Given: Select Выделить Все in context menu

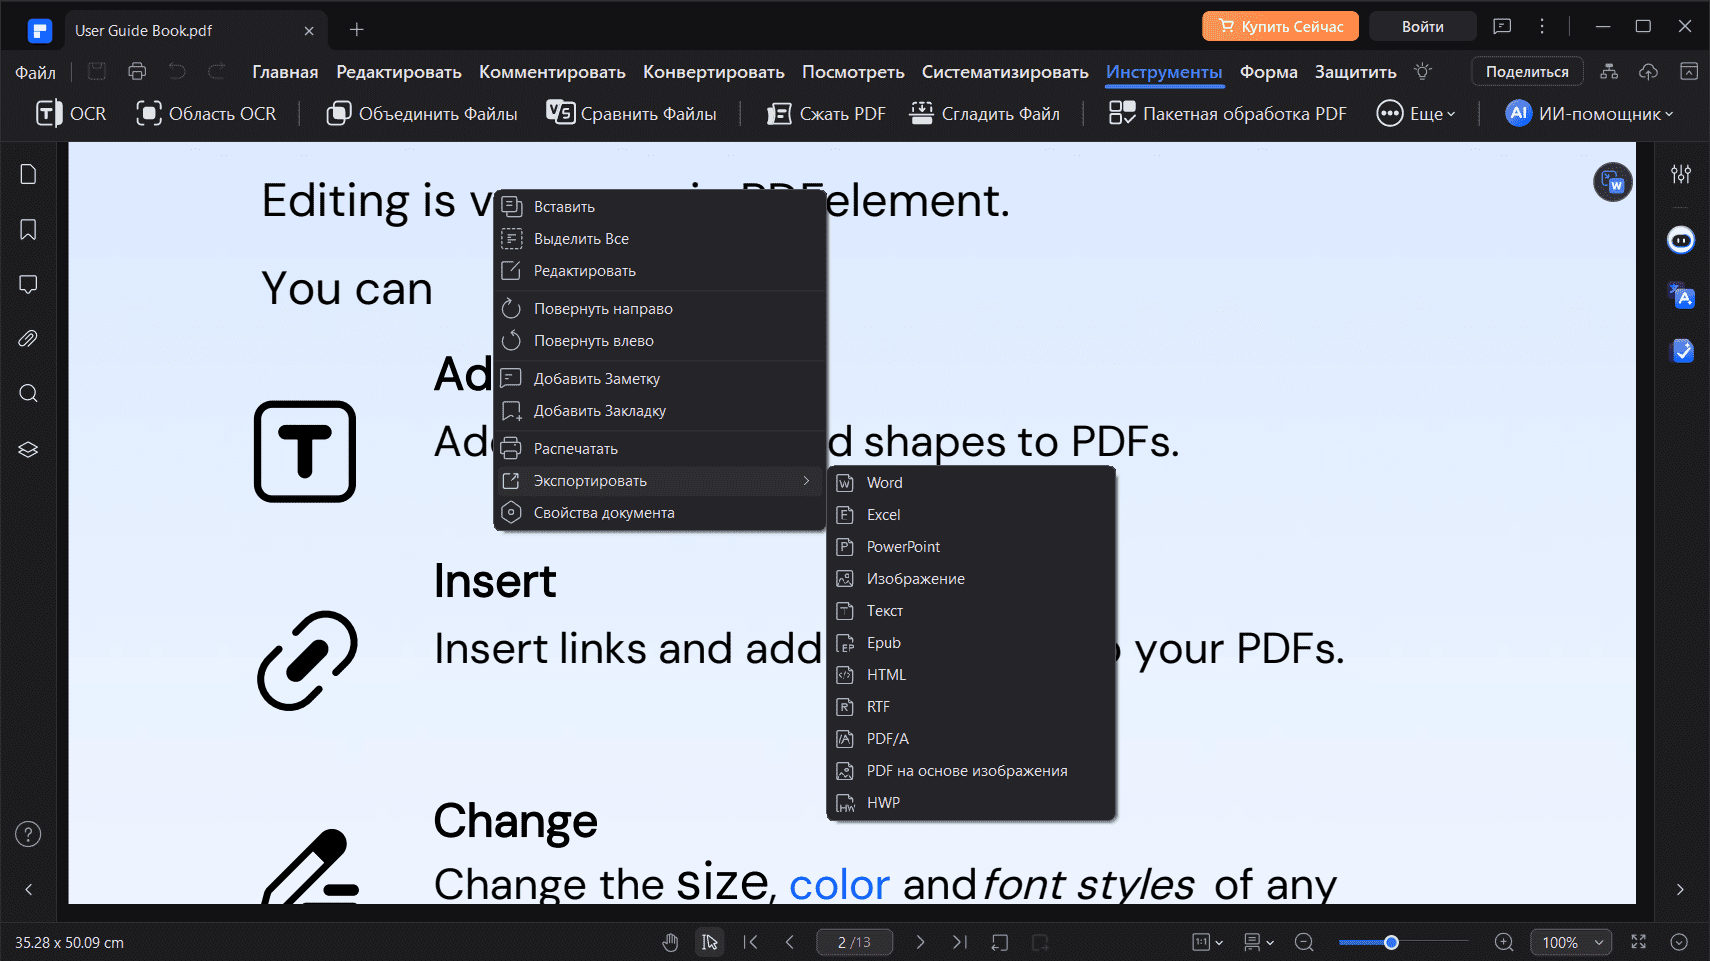Looking at the screenshot, I should pos(660,239).
